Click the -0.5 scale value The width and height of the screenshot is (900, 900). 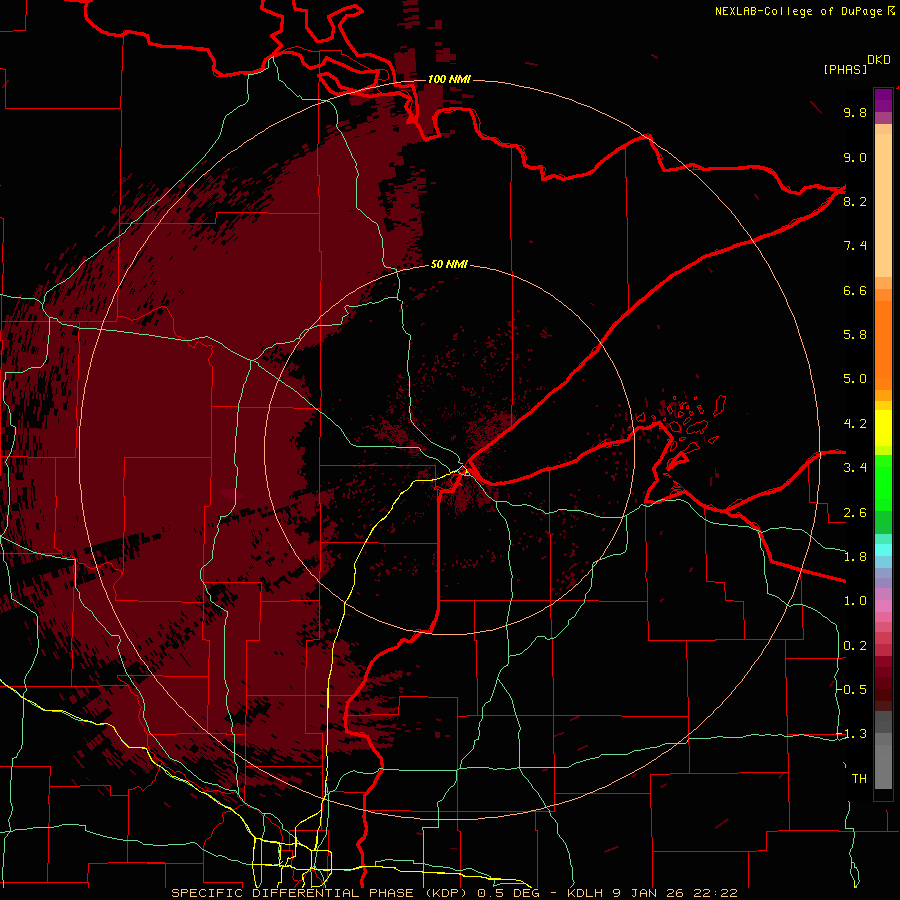(x=851, y=690)
